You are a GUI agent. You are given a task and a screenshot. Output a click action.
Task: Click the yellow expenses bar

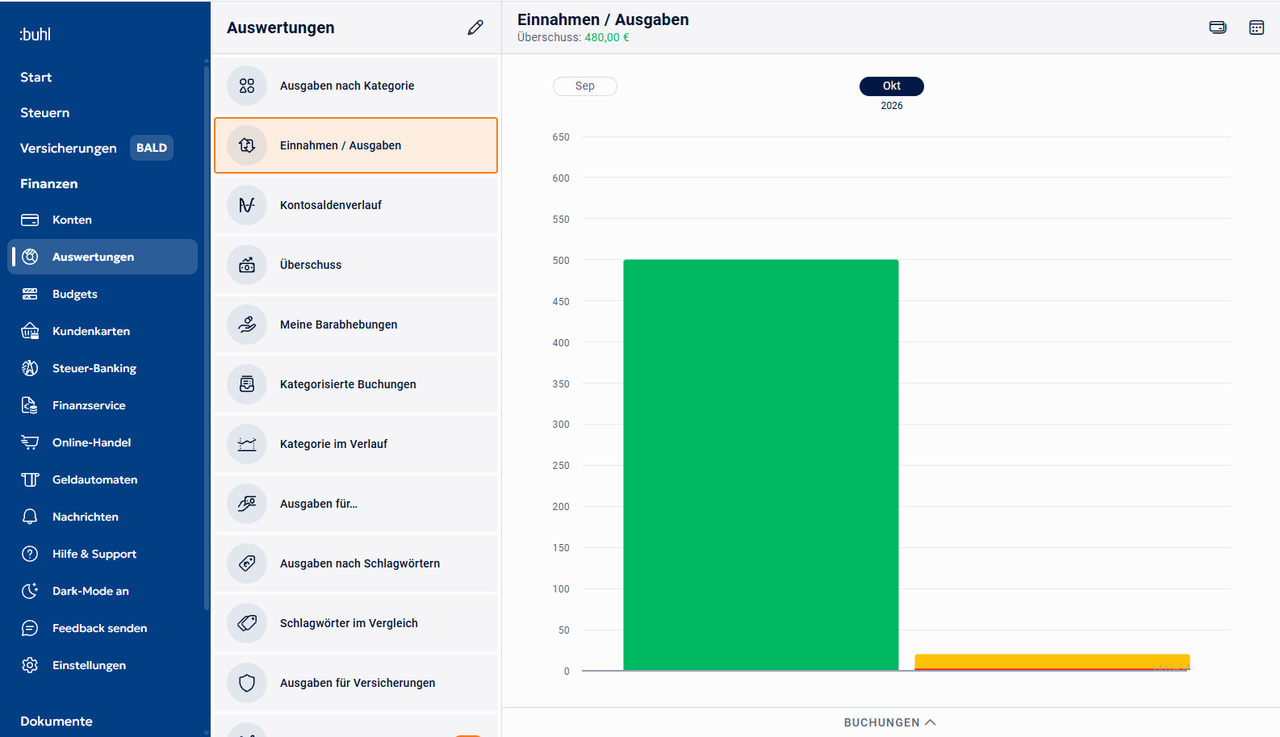point(1052,662)
